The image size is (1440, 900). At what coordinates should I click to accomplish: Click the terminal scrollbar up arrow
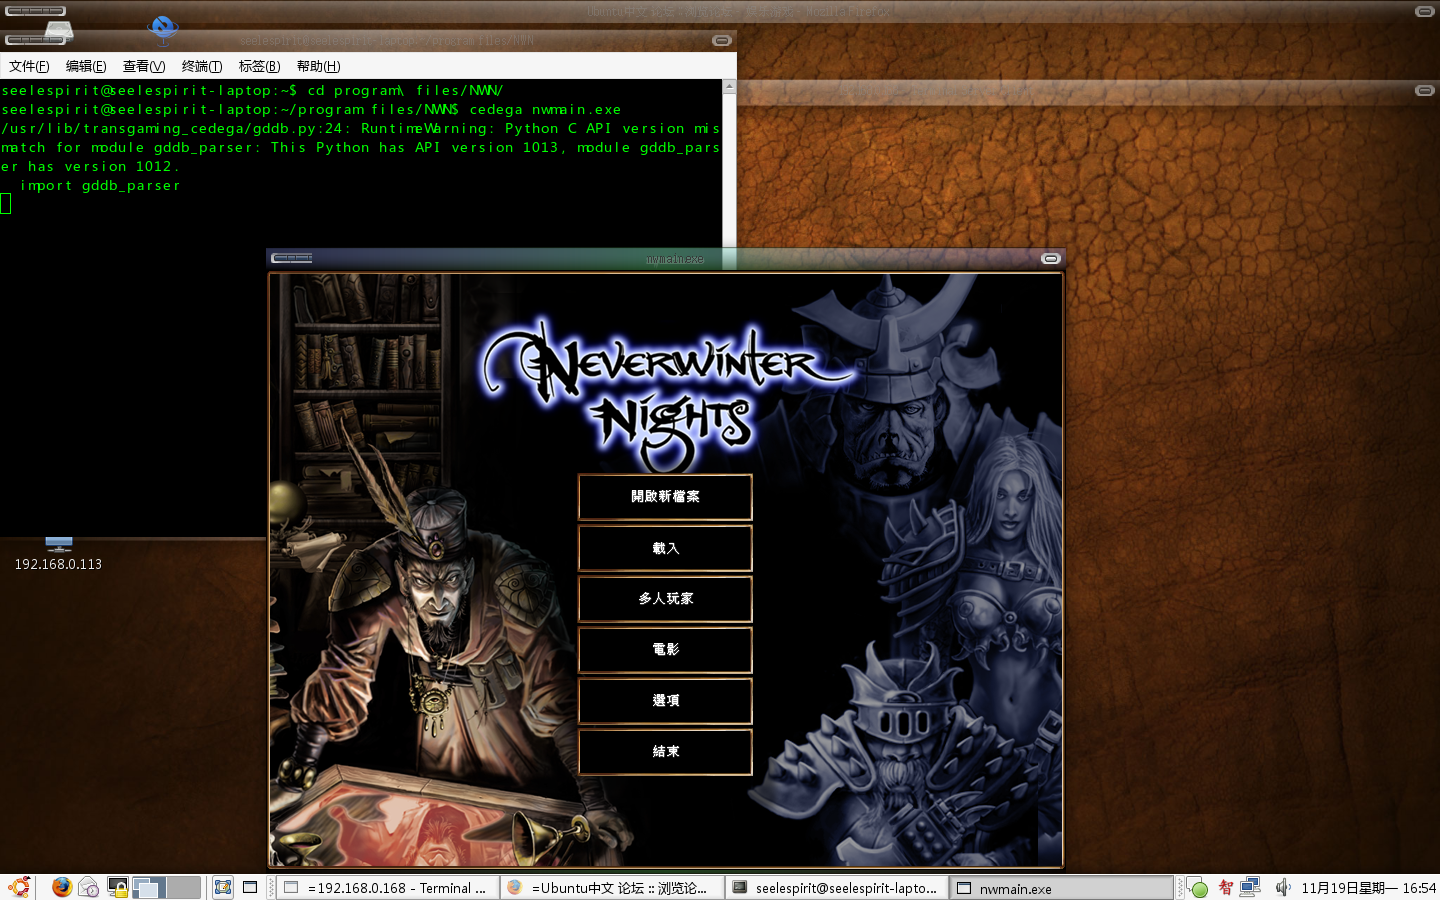[x=729, y=86]
